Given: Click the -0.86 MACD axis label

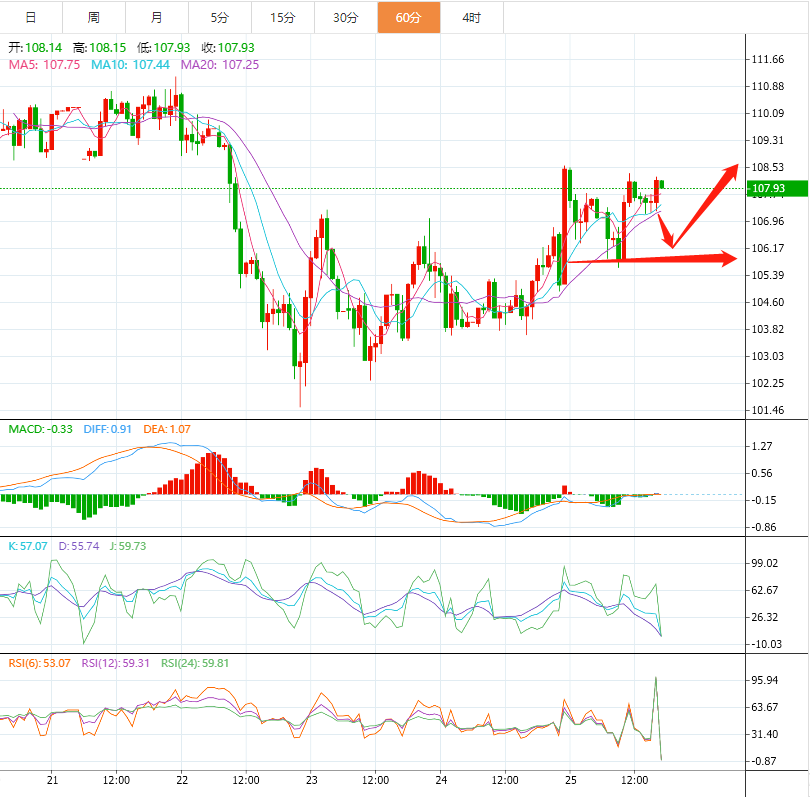Looking at the screenshot, I should pos(762,527).
